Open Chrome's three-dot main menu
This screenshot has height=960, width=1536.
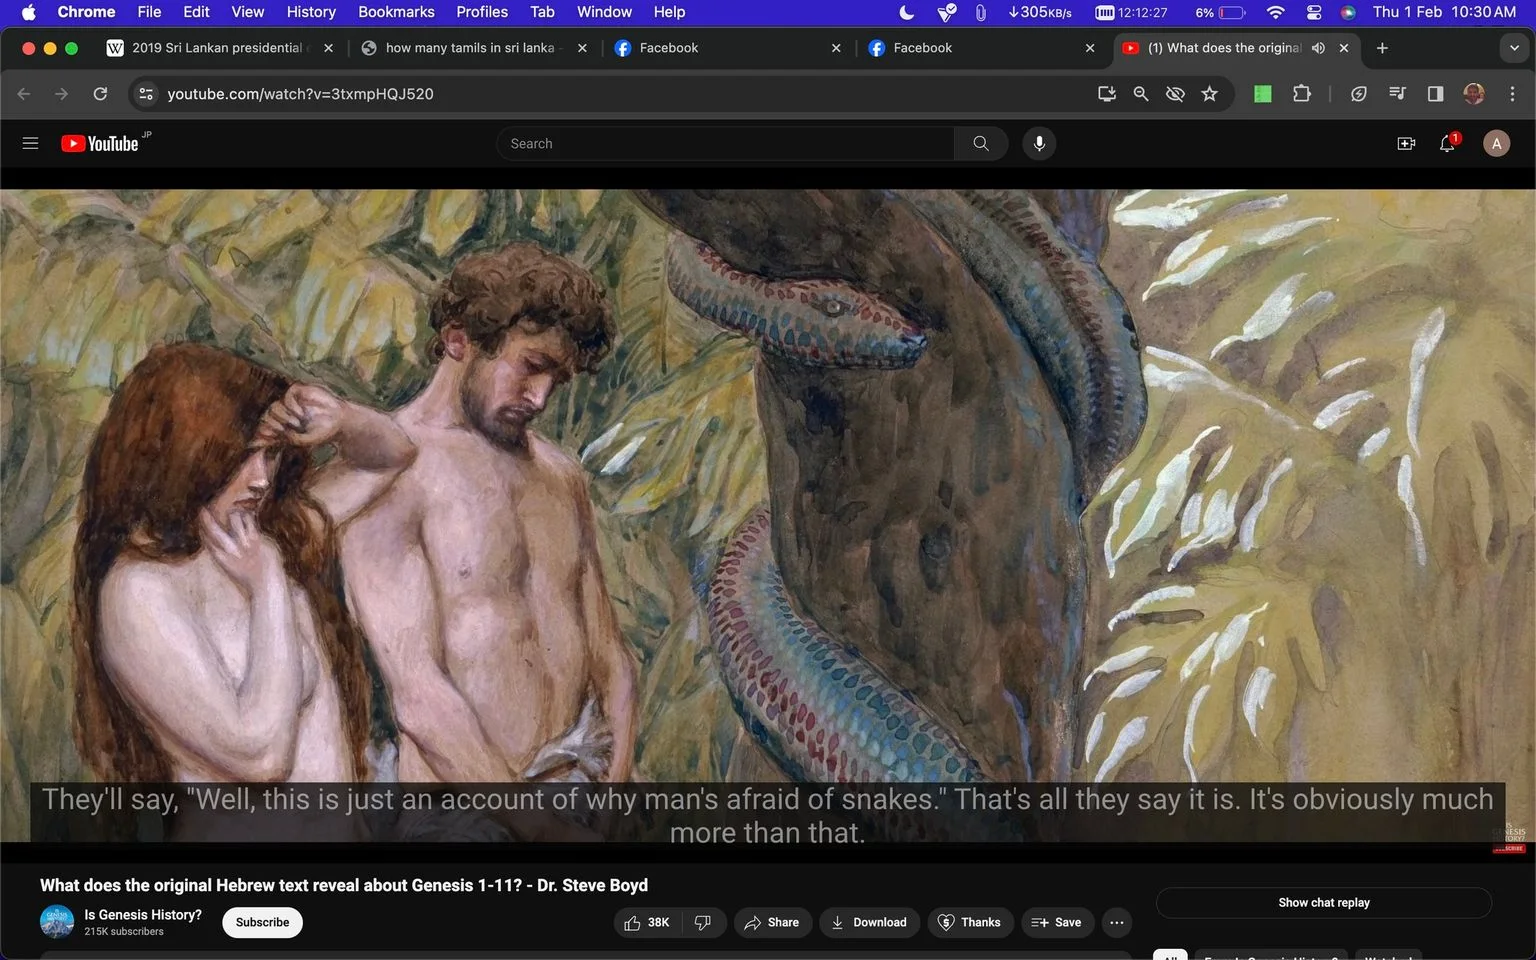pyautogui.click(x=1512, y=93)
